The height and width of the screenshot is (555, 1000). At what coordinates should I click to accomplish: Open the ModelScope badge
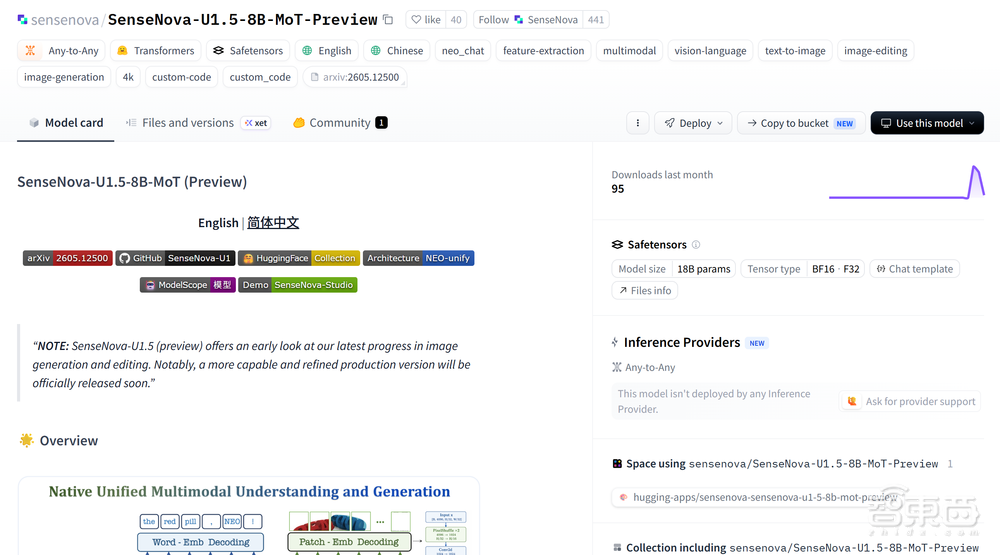coord(188,285)
